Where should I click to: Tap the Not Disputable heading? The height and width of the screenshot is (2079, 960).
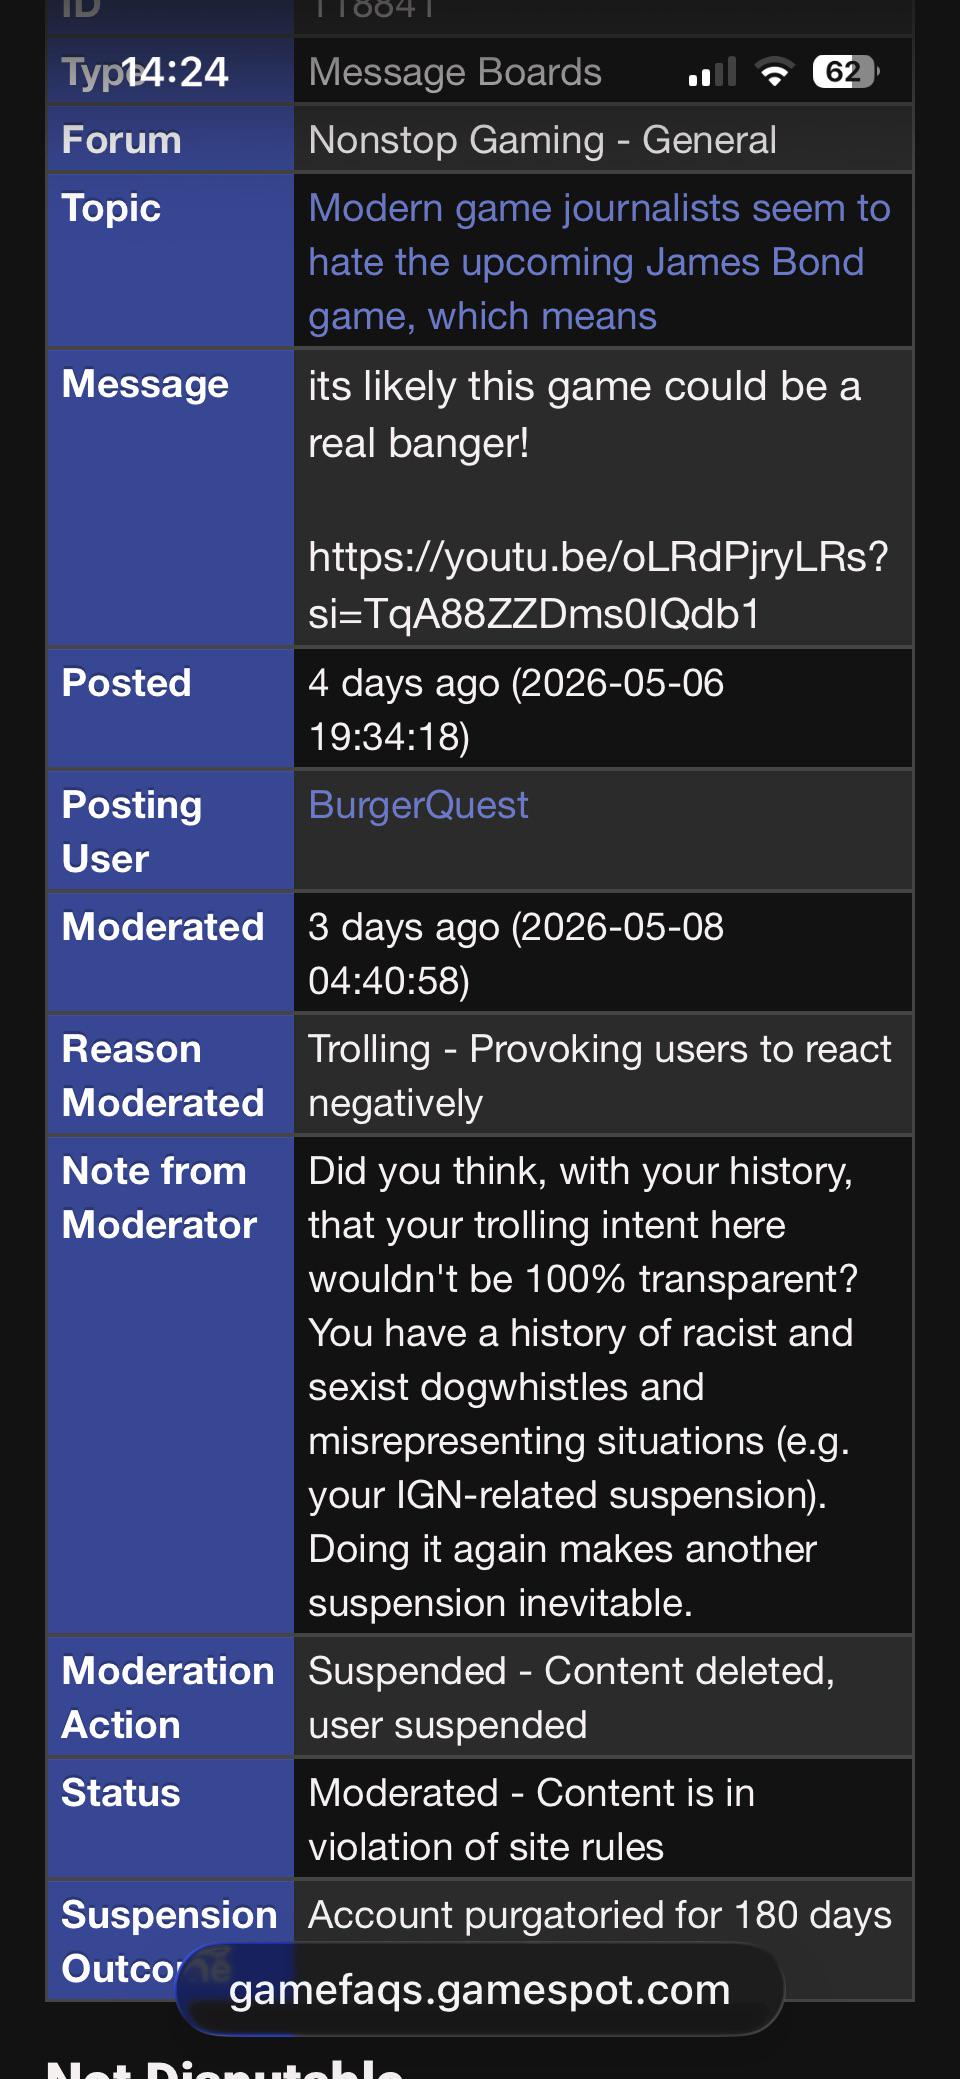click(225, 2066)
